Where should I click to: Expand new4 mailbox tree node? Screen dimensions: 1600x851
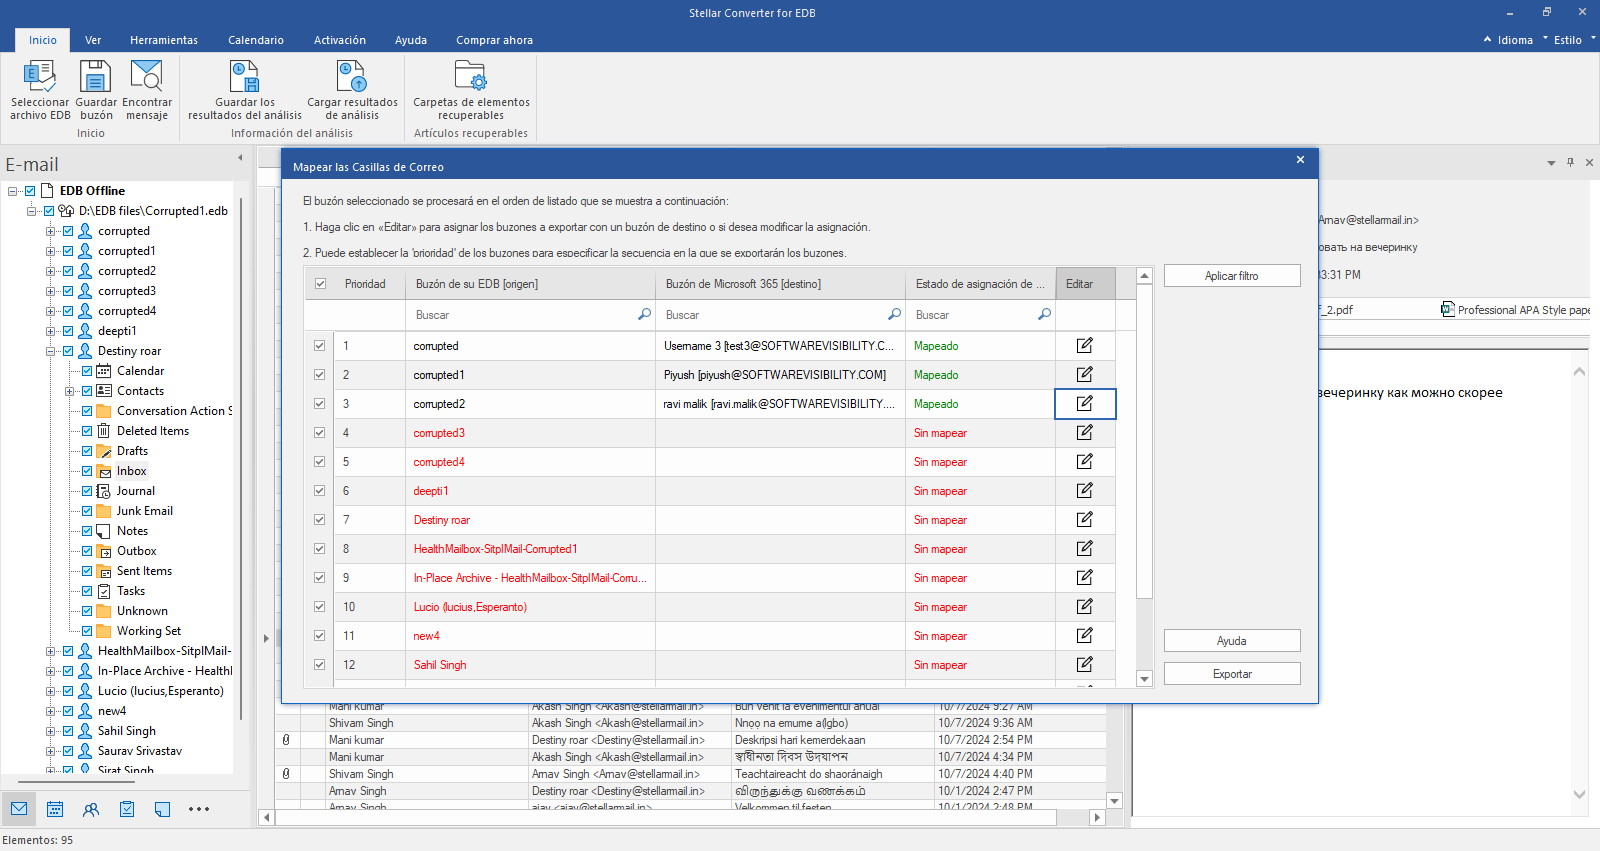click(x=50, y=711)
